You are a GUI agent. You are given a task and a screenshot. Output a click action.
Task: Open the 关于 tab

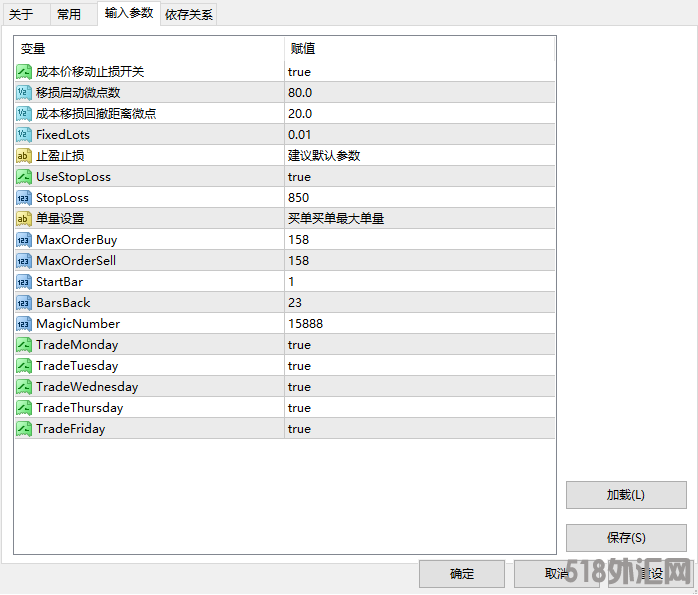click(x=26, y=14)
